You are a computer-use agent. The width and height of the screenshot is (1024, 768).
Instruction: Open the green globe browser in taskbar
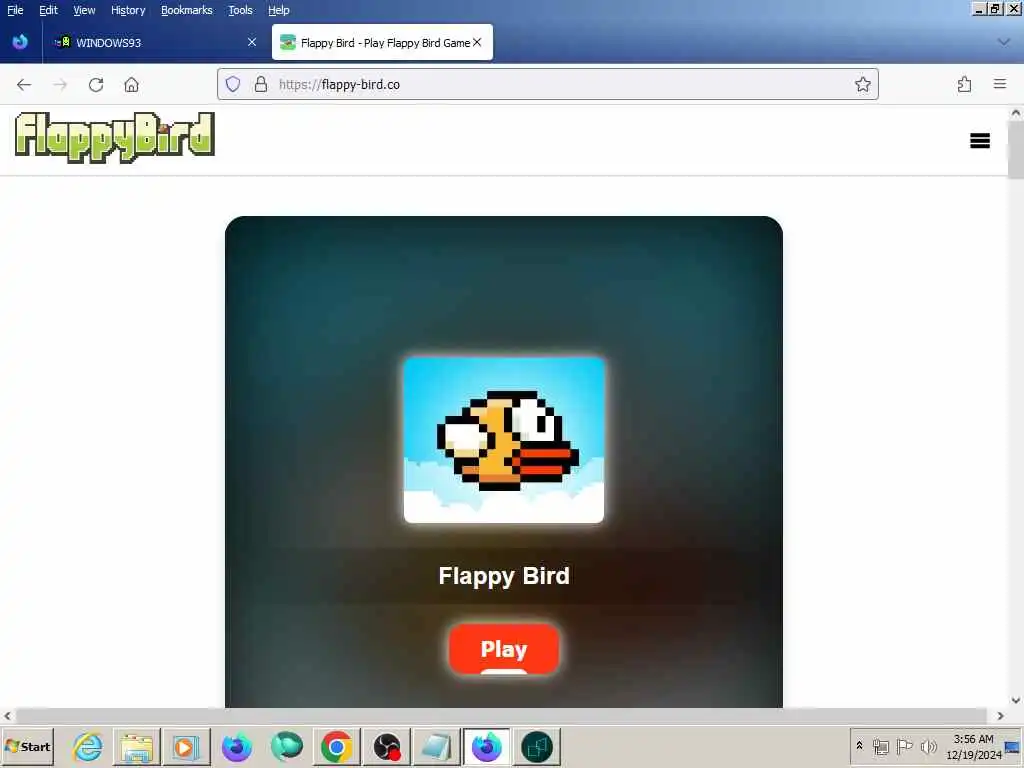coord(287,746)
